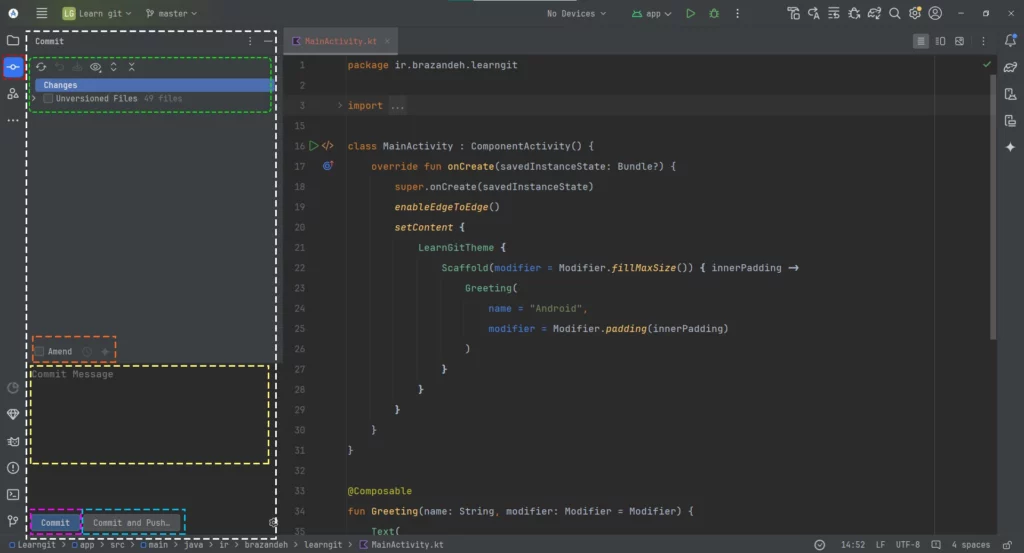Open master branch dropdown
The height and width of the screenshot is (553, 1024).
[x=171, y=13]
